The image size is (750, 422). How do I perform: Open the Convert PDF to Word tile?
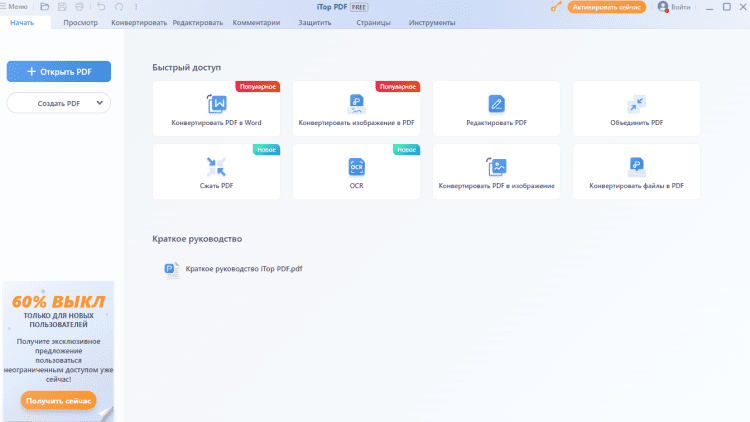click(x=216, y=110)
